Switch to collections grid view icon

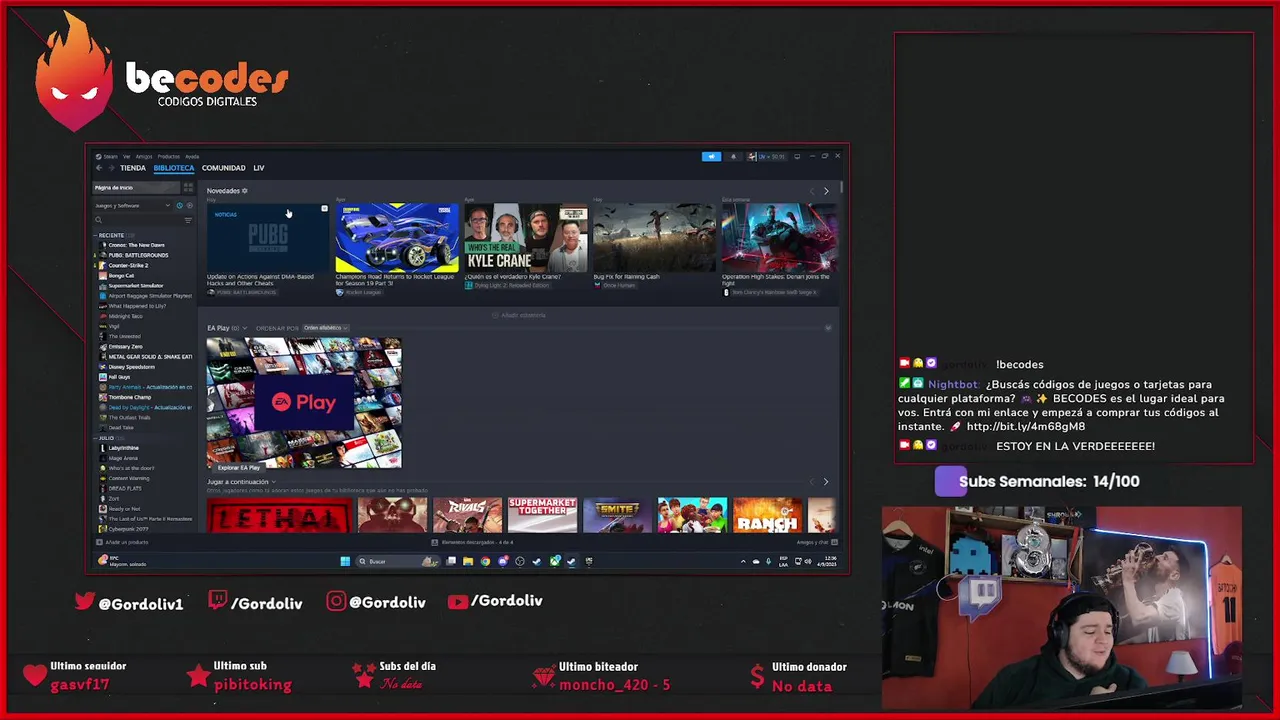point(188,187)
